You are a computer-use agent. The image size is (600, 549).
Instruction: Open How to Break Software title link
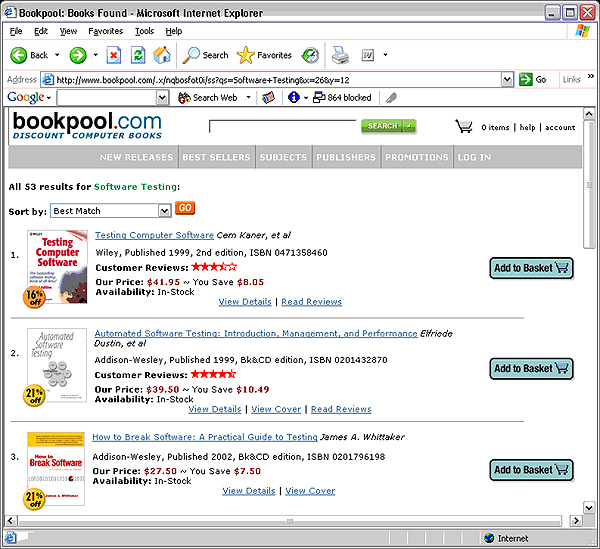point(205,437)
